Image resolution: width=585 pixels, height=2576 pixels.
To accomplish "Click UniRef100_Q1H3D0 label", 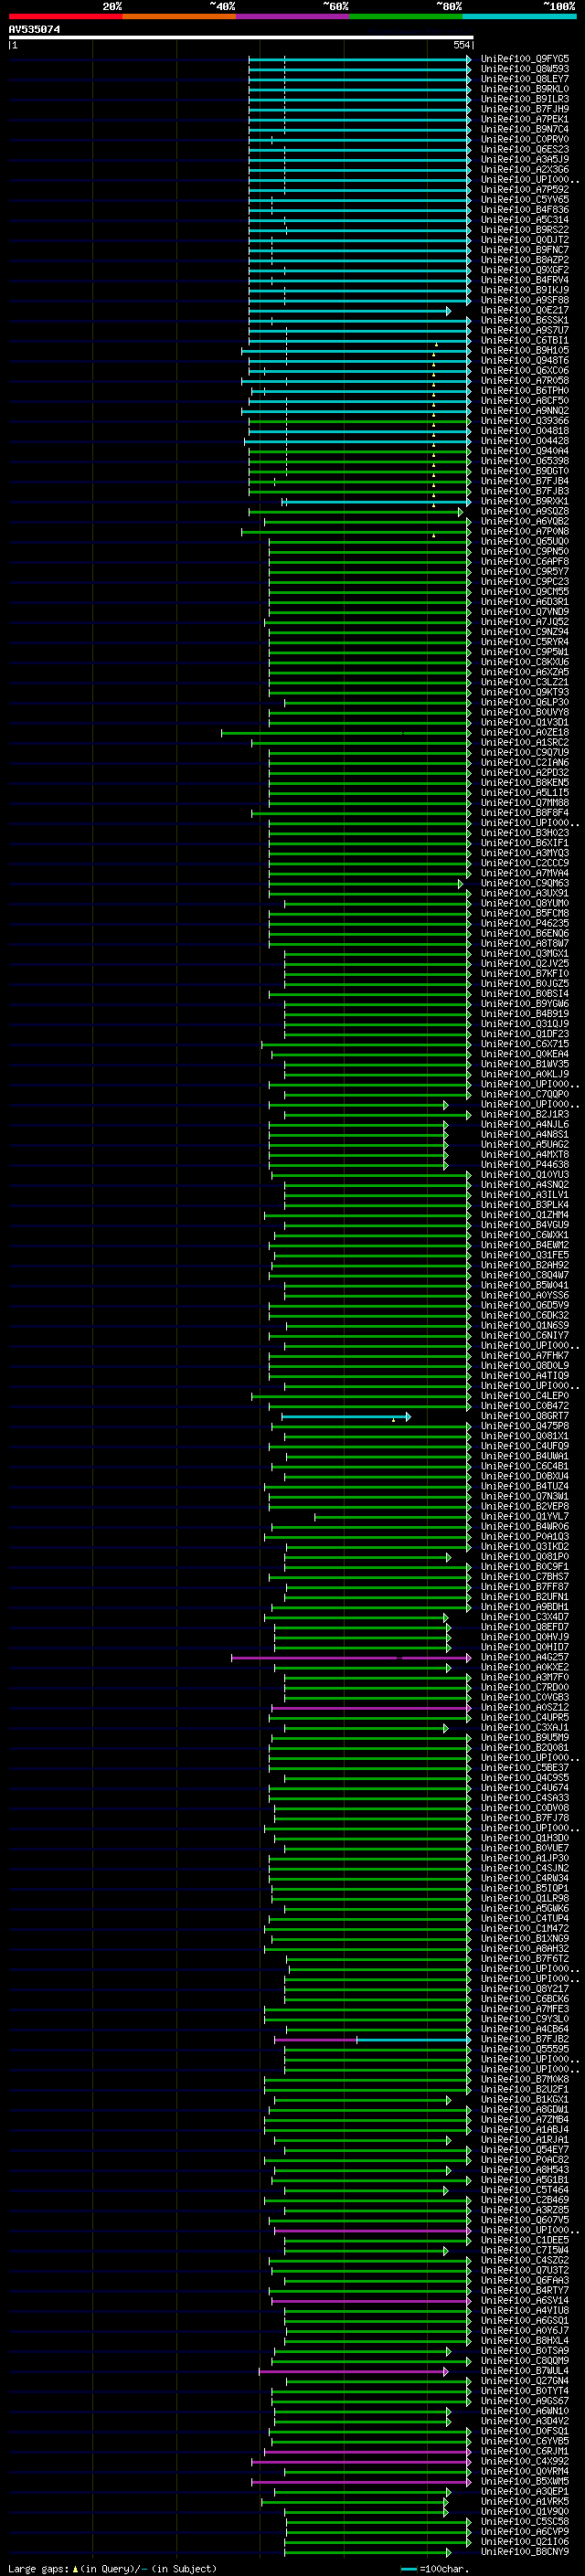I will 525,1838.
